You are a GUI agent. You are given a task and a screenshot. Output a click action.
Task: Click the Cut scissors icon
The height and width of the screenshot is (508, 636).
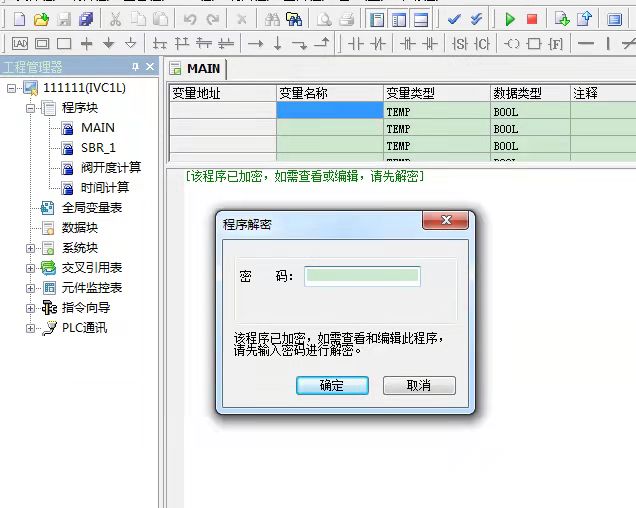tap(115, 19)
